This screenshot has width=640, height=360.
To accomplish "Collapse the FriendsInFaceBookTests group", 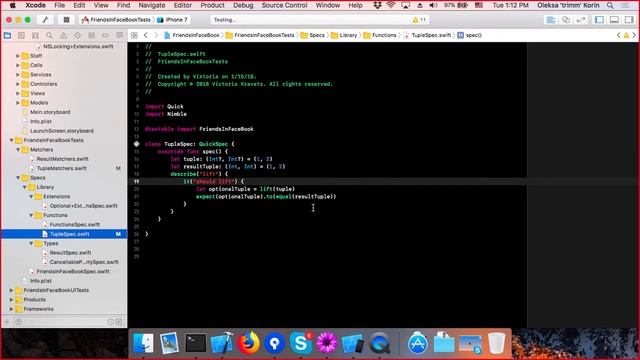I will point(11,140).
